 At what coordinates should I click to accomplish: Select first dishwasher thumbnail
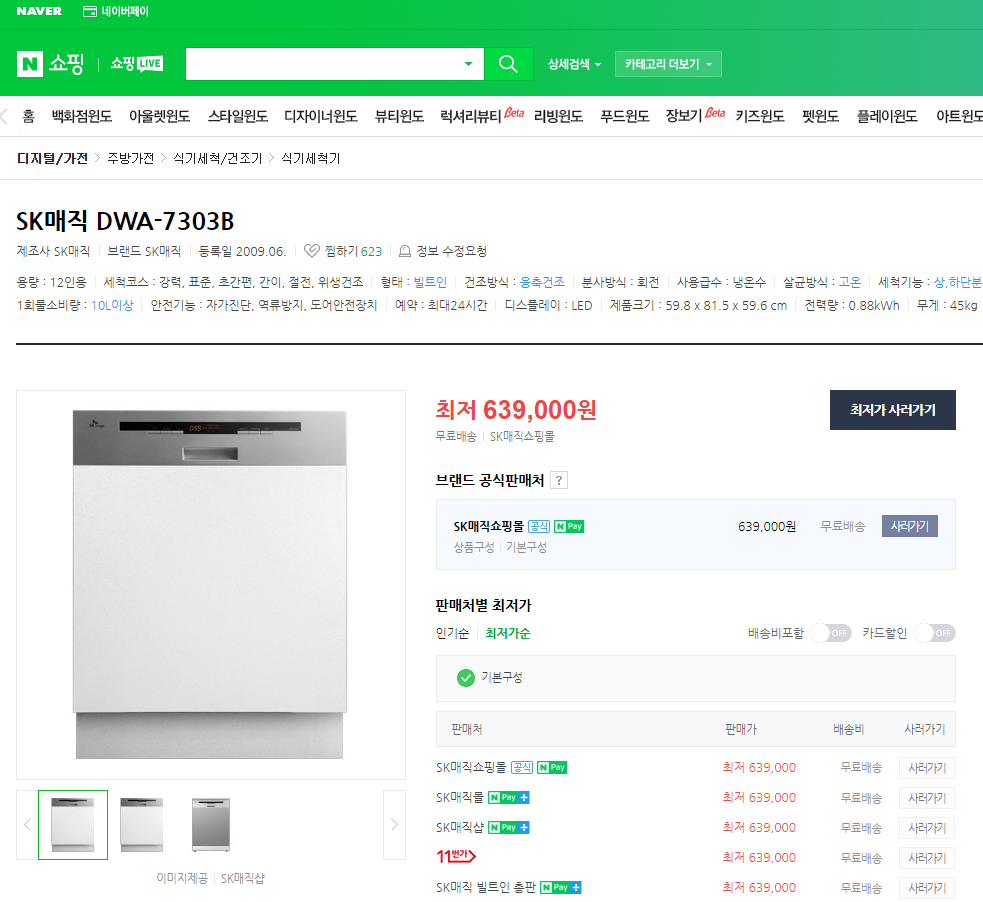[x=73, y=825]
